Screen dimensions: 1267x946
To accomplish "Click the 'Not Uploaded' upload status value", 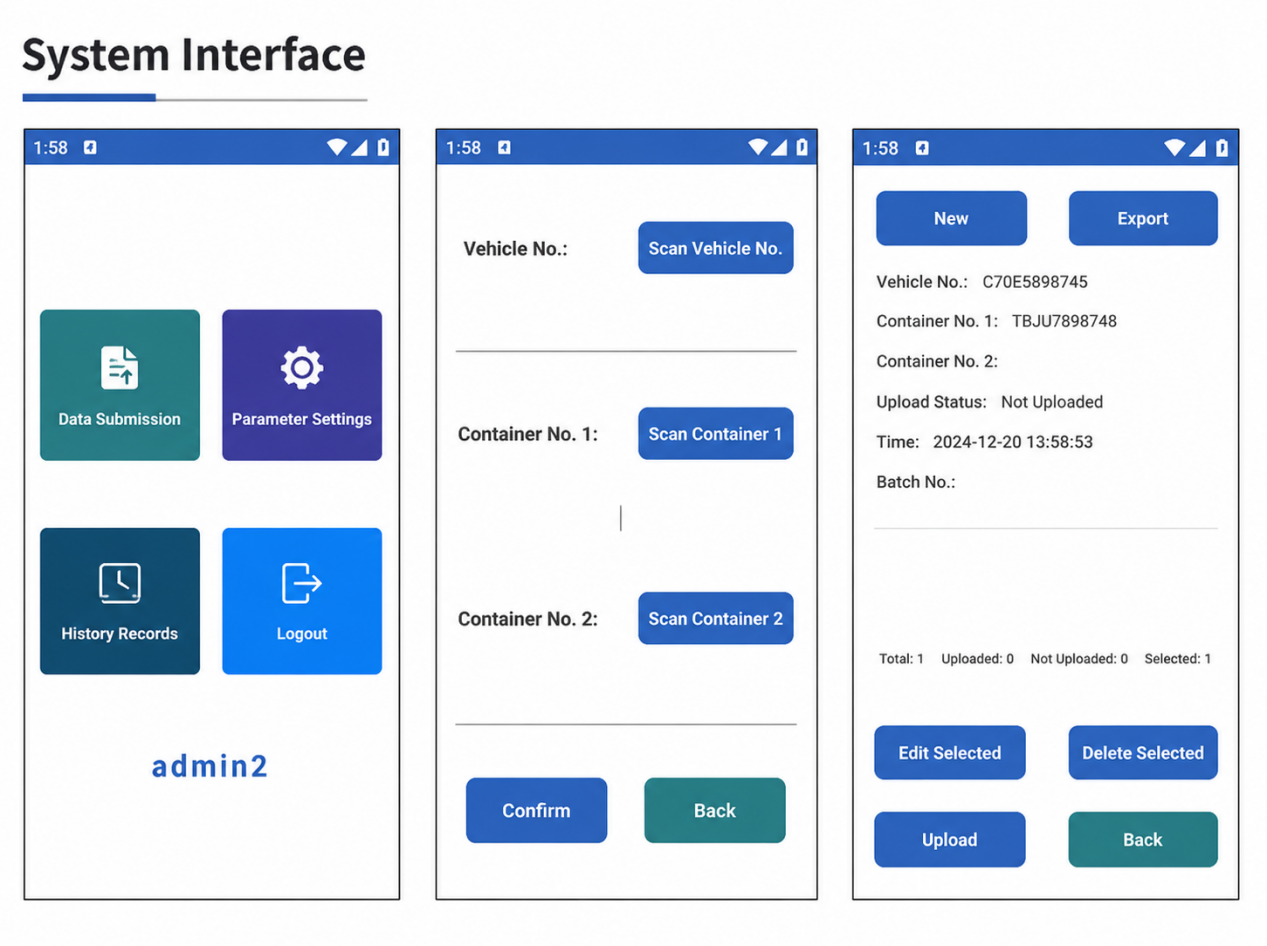I will (1052, 402).
